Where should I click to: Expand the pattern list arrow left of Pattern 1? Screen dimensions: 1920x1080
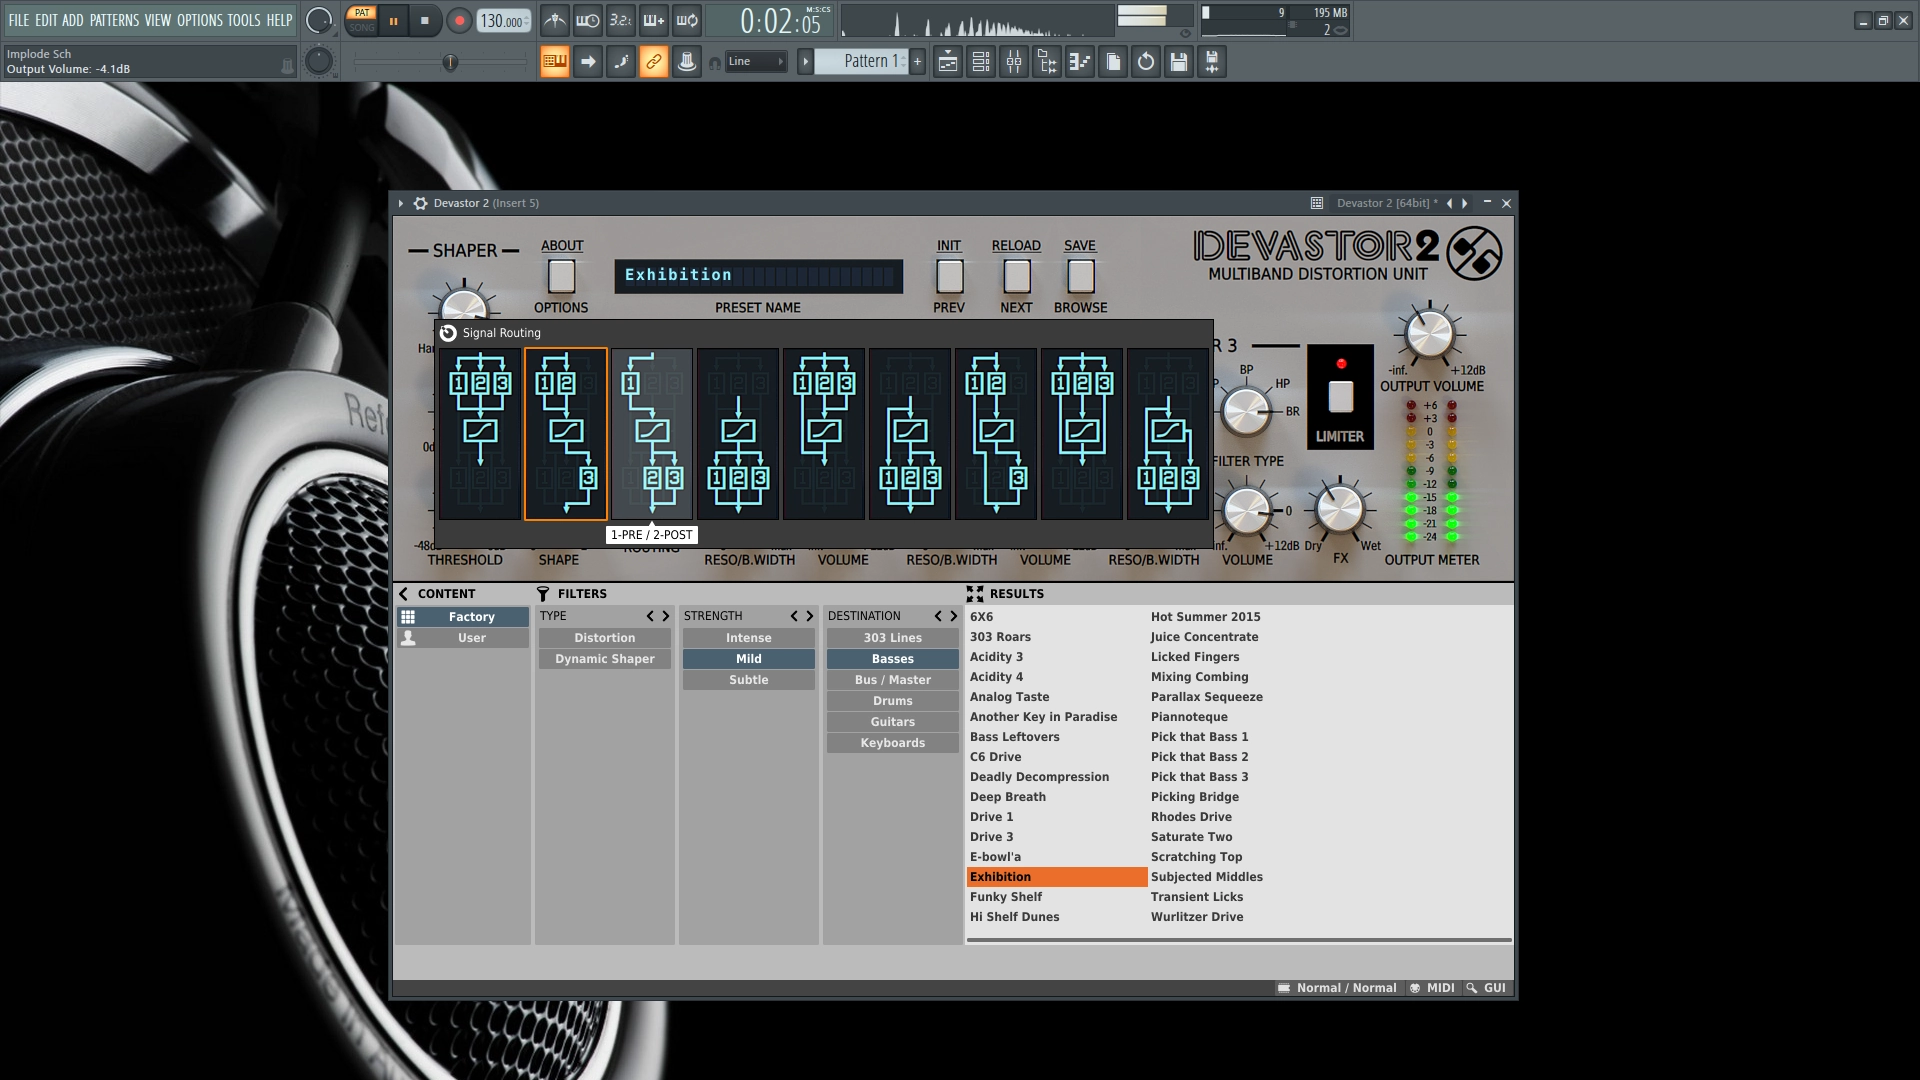tap(805, 62)
